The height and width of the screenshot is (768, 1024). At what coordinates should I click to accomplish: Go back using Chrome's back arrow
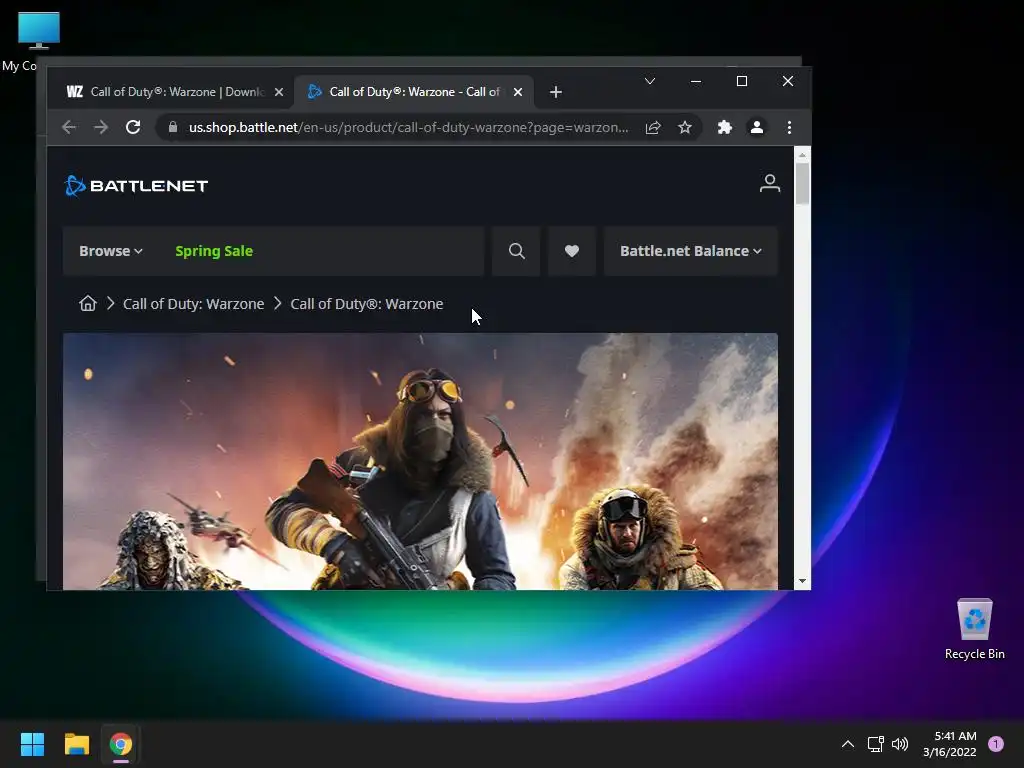point(69,127)
